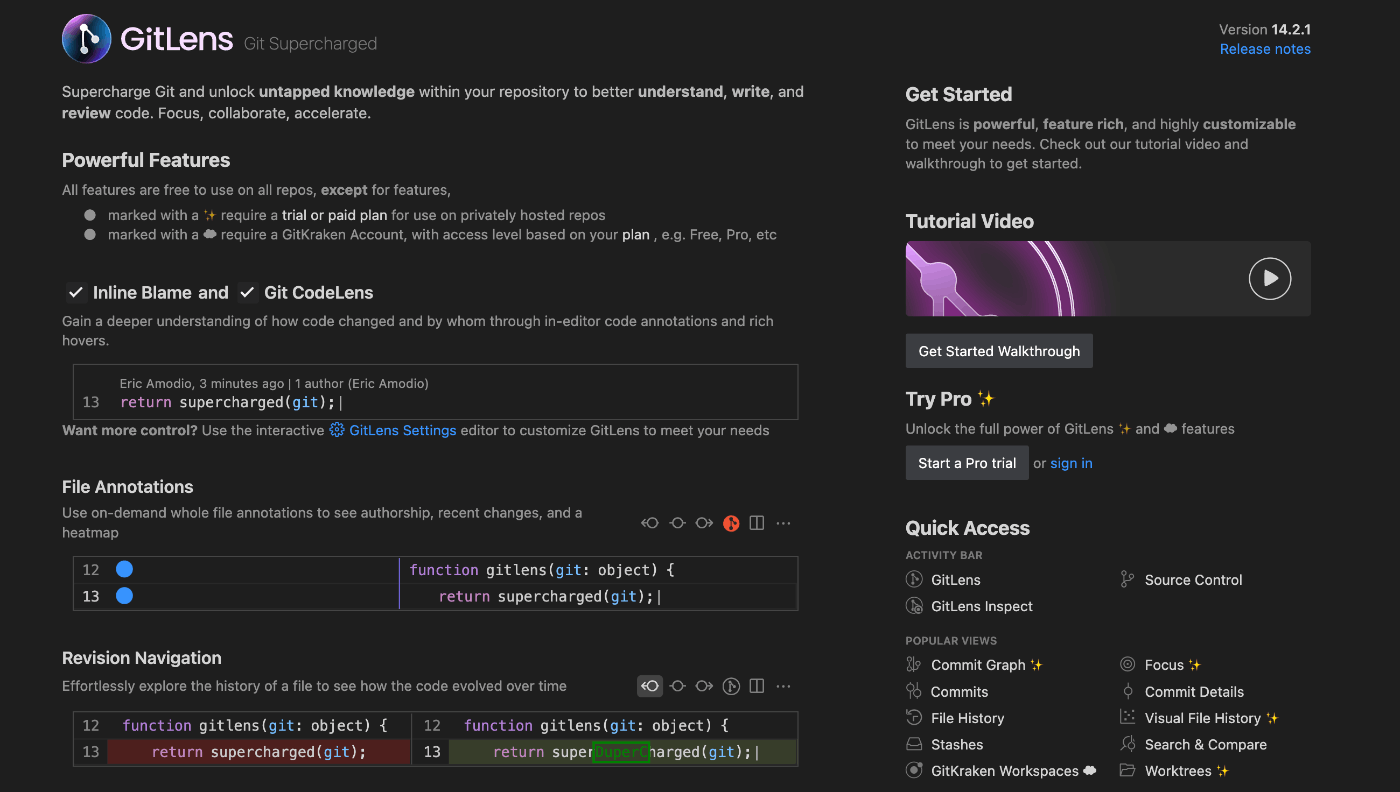Click the split editor icon under File Annotations
Image resolution: width=1400 pixels, height=792 pixels.
[757, 523]
